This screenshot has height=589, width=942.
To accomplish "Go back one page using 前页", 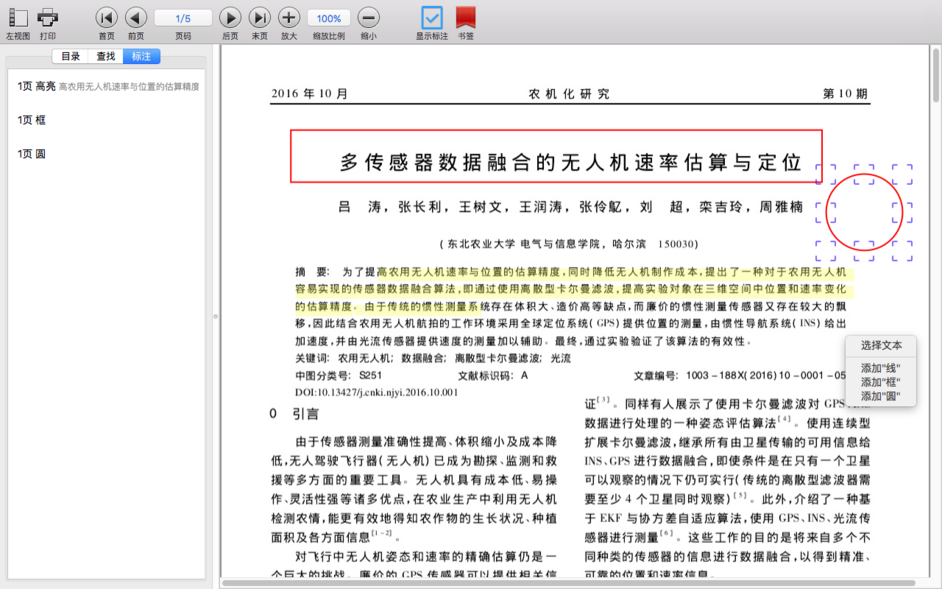I will pos(136,17).
